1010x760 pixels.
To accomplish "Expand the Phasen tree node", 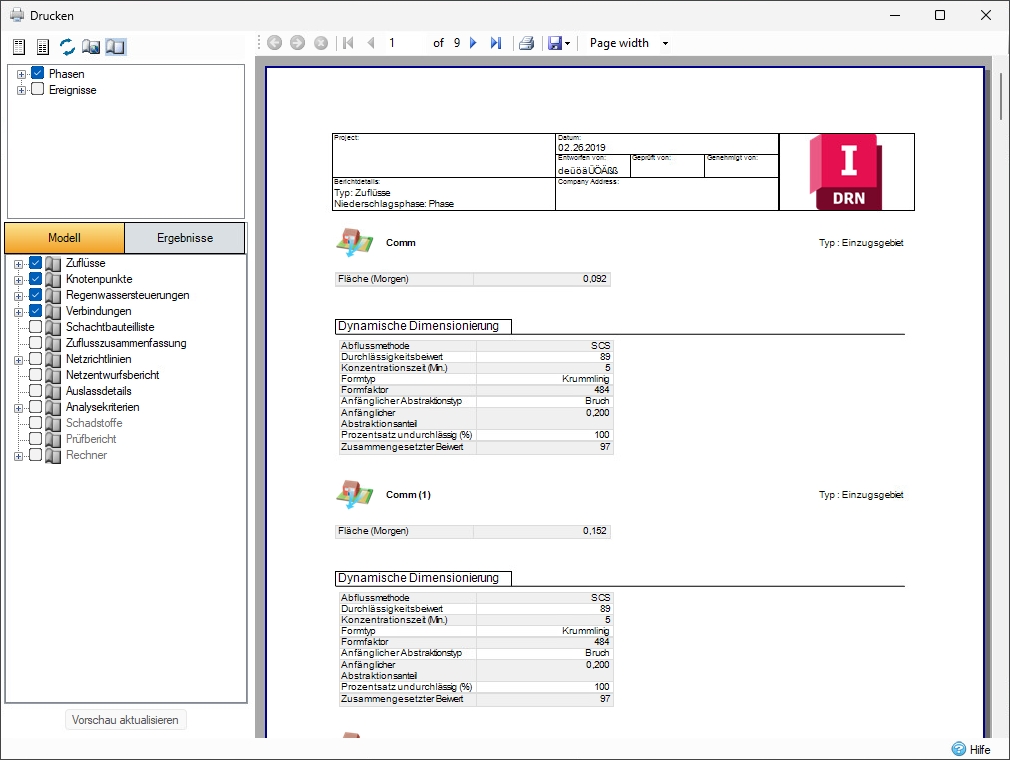I will [21, 74].
